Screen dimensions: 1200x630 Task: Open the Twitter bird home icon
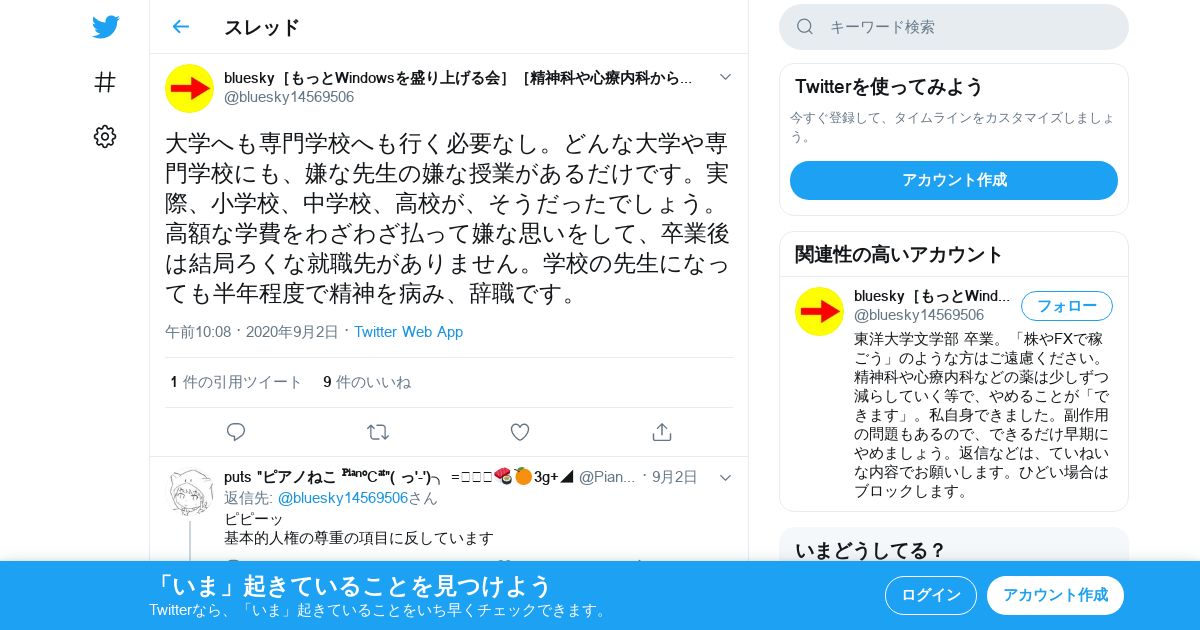[105, 27]
